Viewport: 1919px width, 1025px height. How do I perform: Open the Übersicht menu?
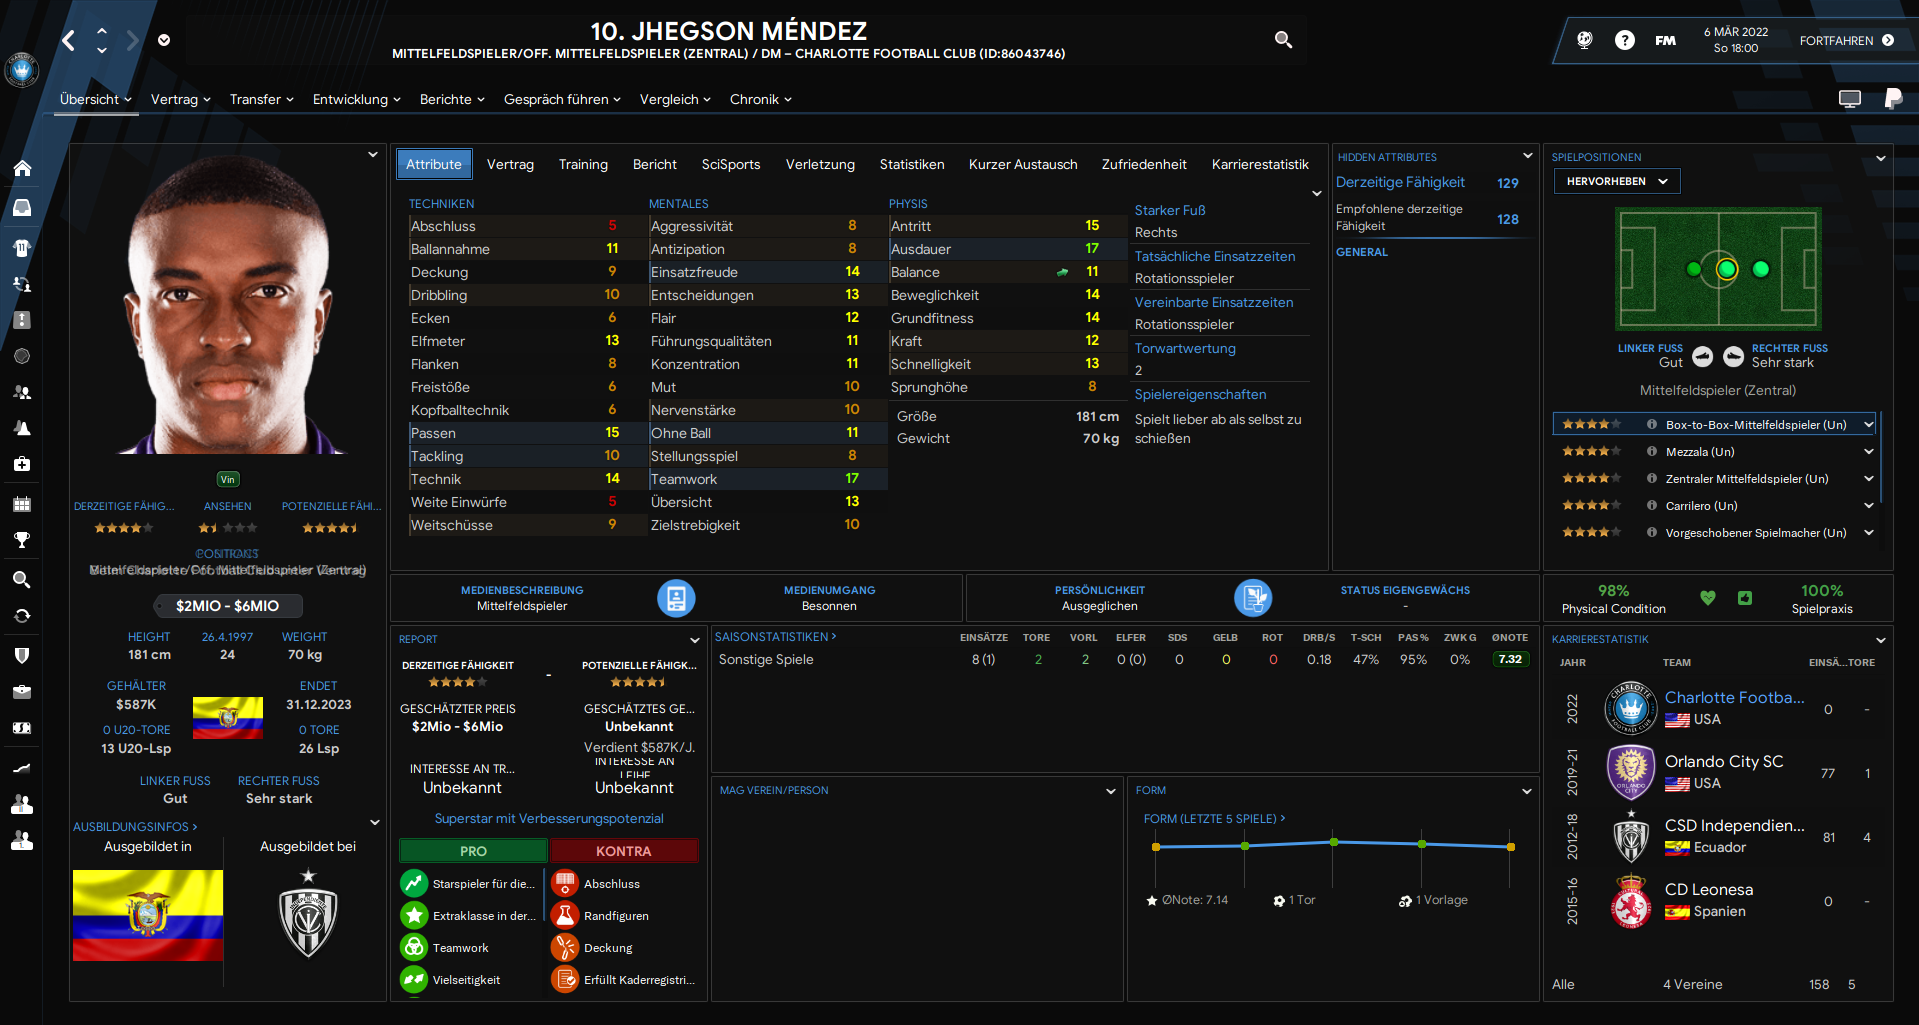[x=95, y=99]
